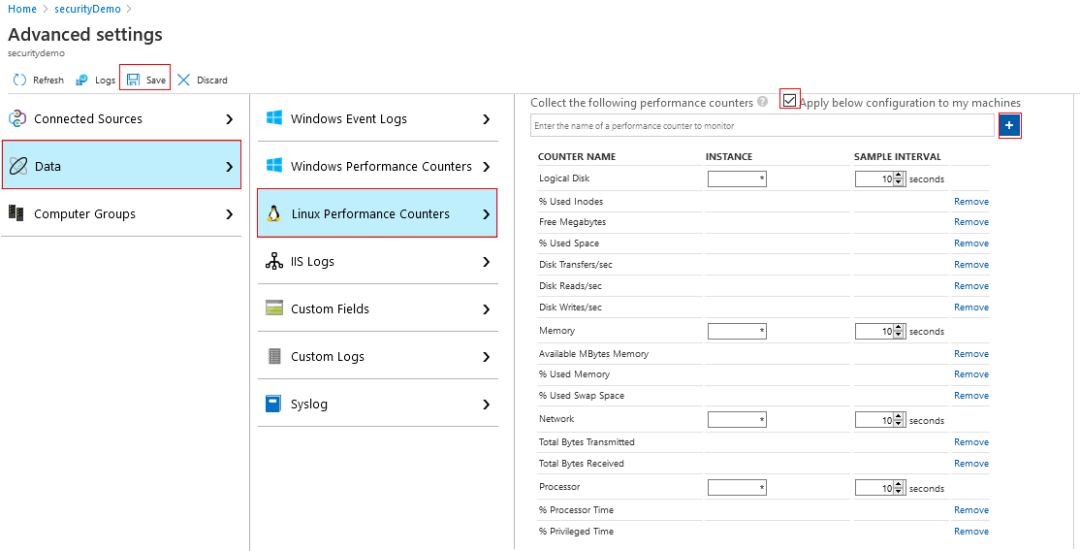Remove the Disk Writes/sec counter
This screenshot has width=1080, height=551.
(x=971, y=307)
